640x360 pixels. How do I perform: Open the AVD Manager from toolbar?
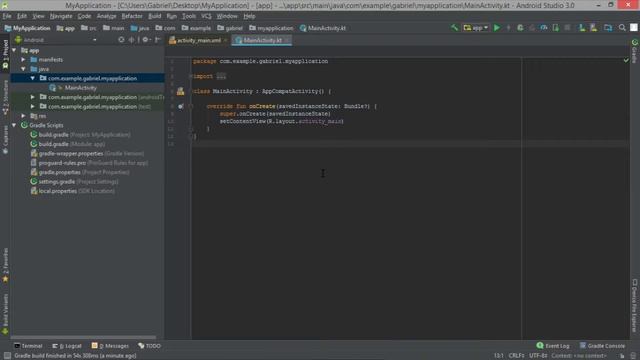coord(582,28)
